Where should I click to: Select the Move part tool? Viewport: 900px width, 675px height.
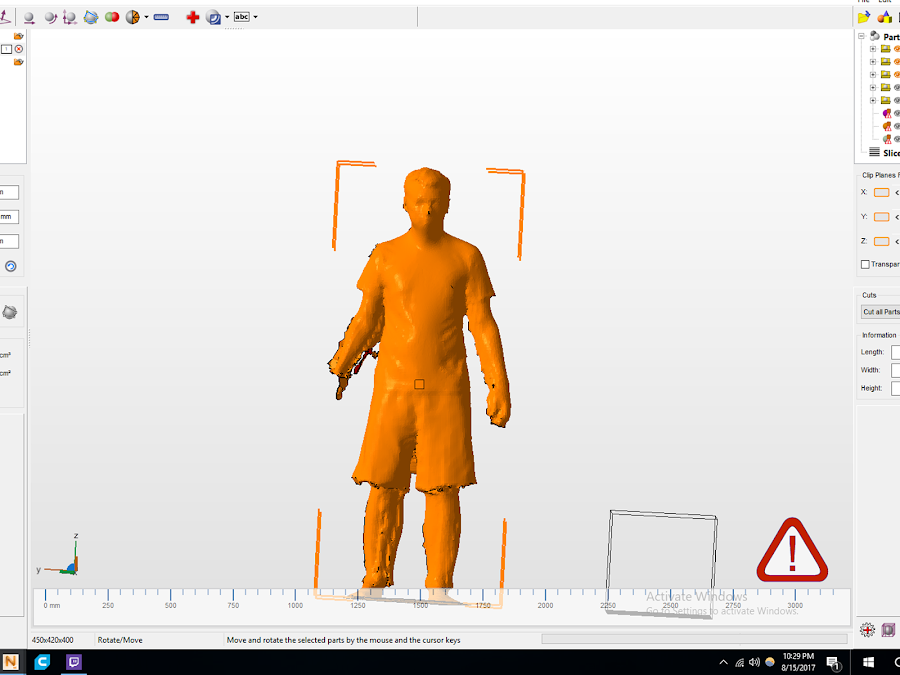click(x=29, y=17)
